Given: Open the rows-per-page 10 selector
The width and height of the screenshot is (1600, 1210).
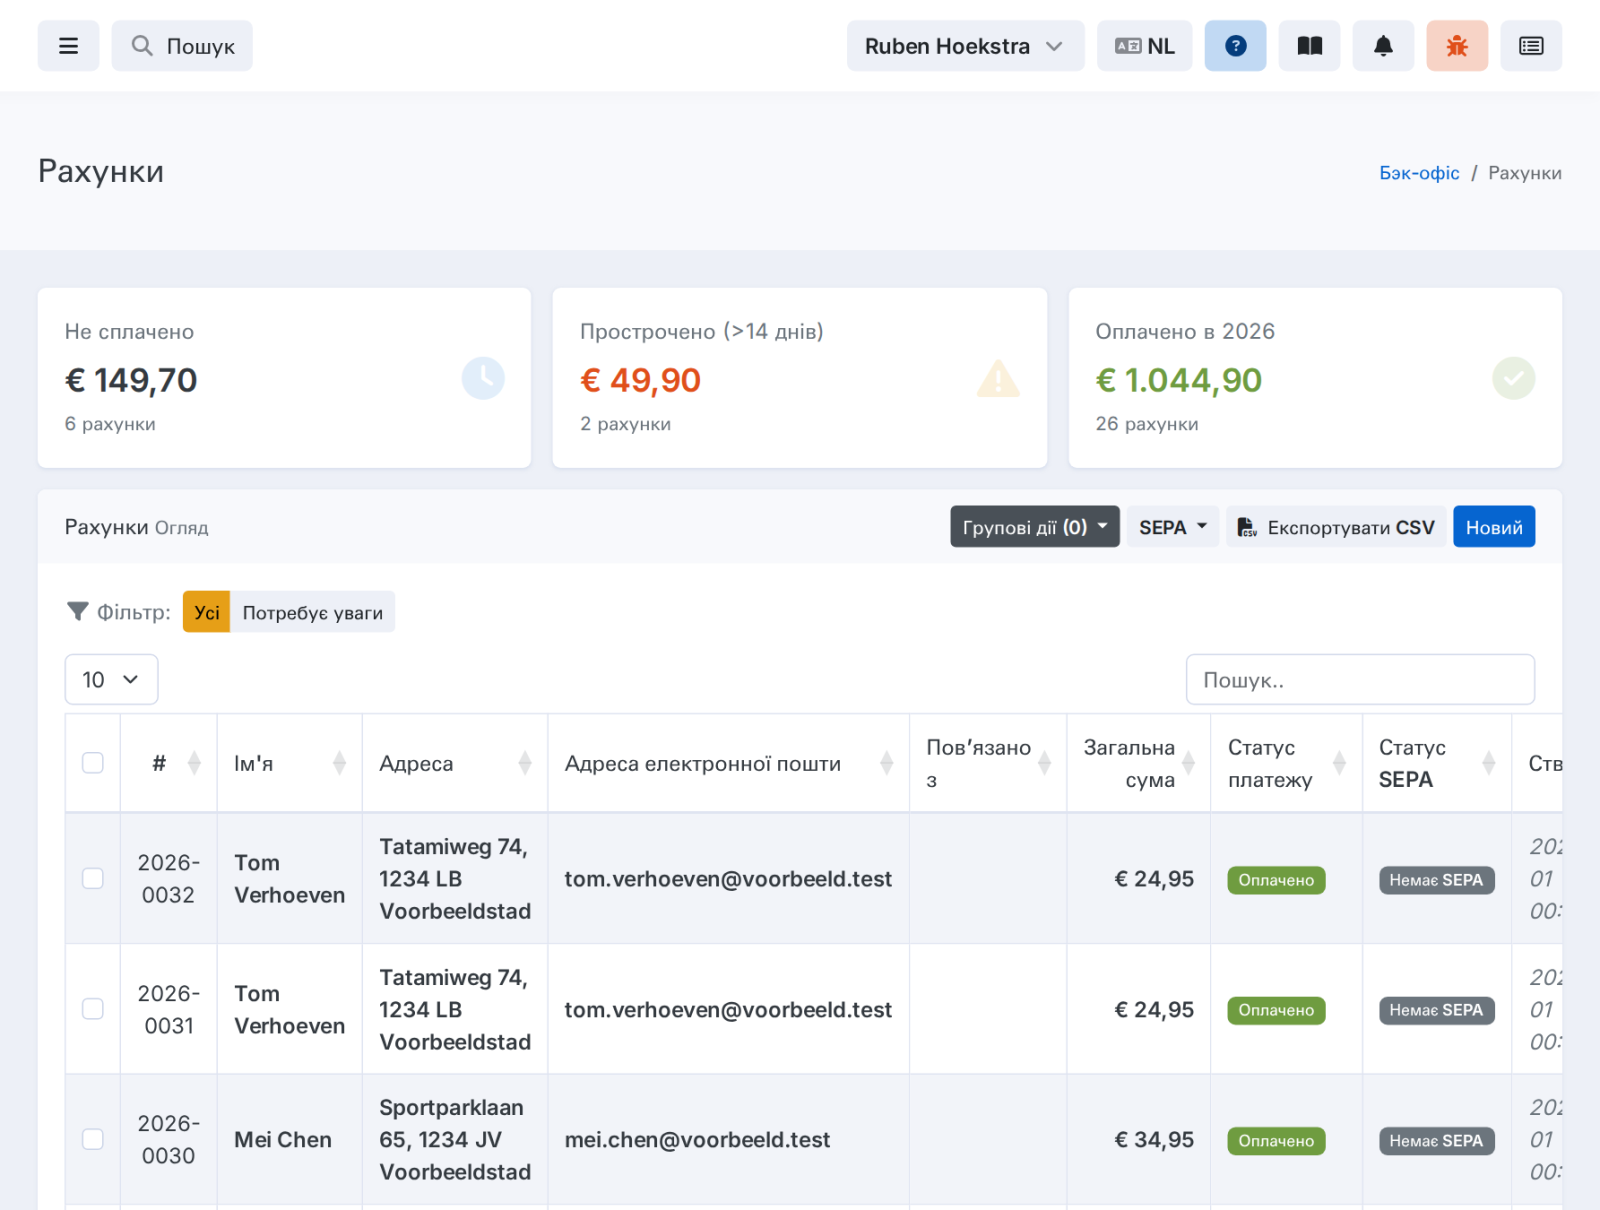Looking at the screenshot, I should pyautogui.click(x=111, y=680).
